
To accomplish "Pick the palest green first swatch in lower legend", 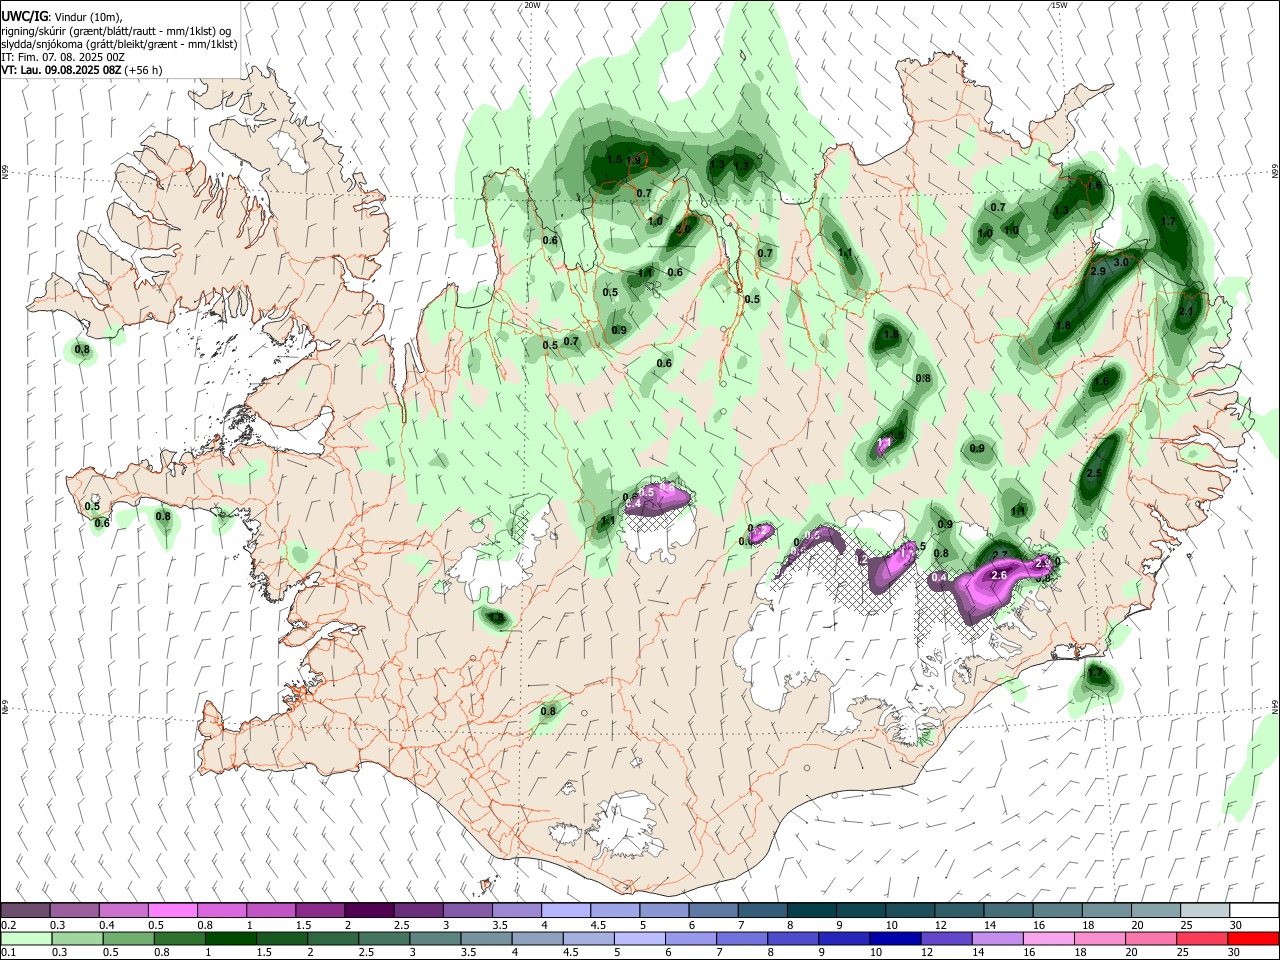I will [26, 938].
